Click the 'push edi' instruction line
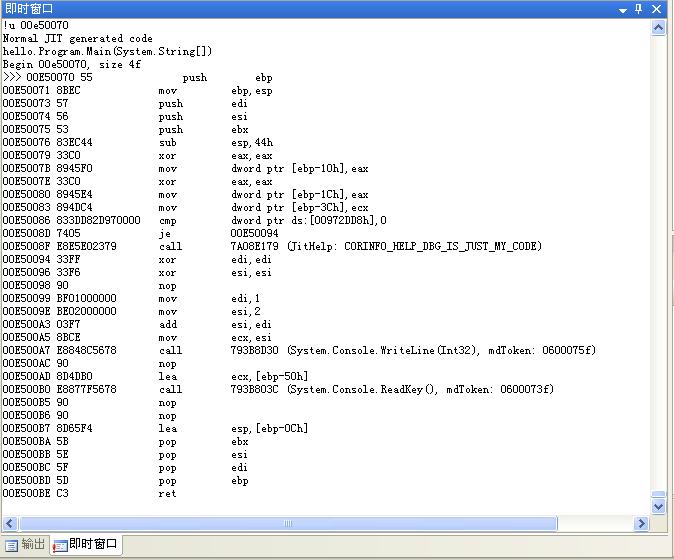The width and height of the screenshot is (674, 560). (x=125, y=104)
